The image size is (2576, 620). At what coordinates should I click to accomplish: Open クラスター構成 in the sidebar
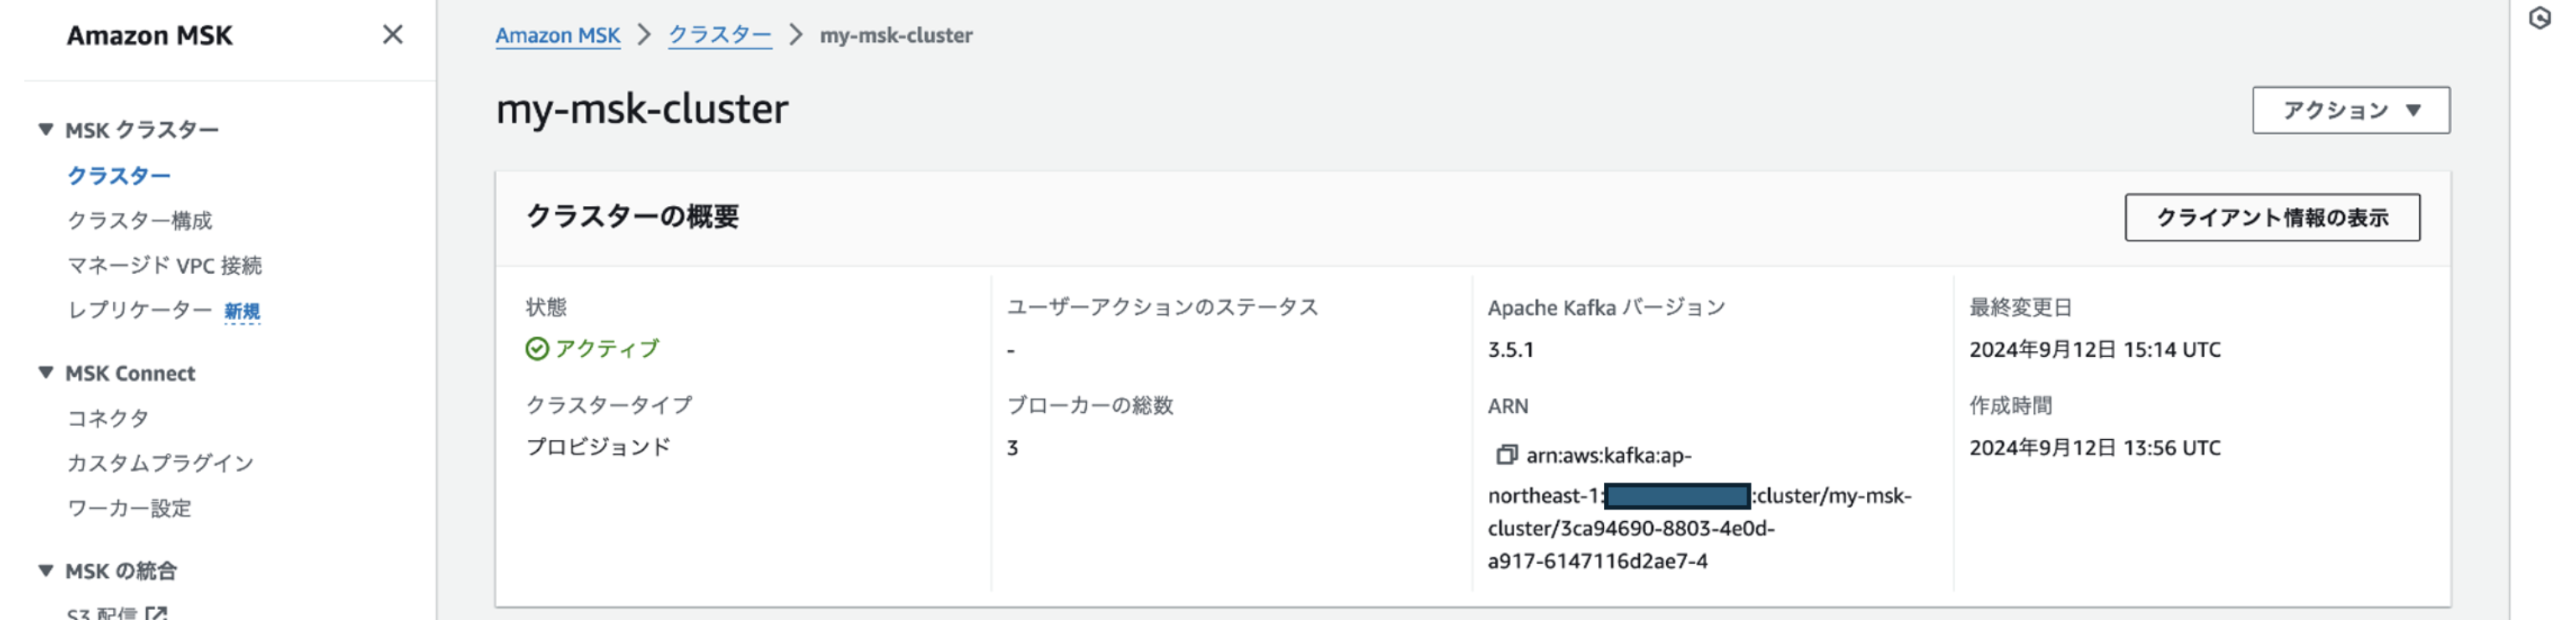(140, 221)
